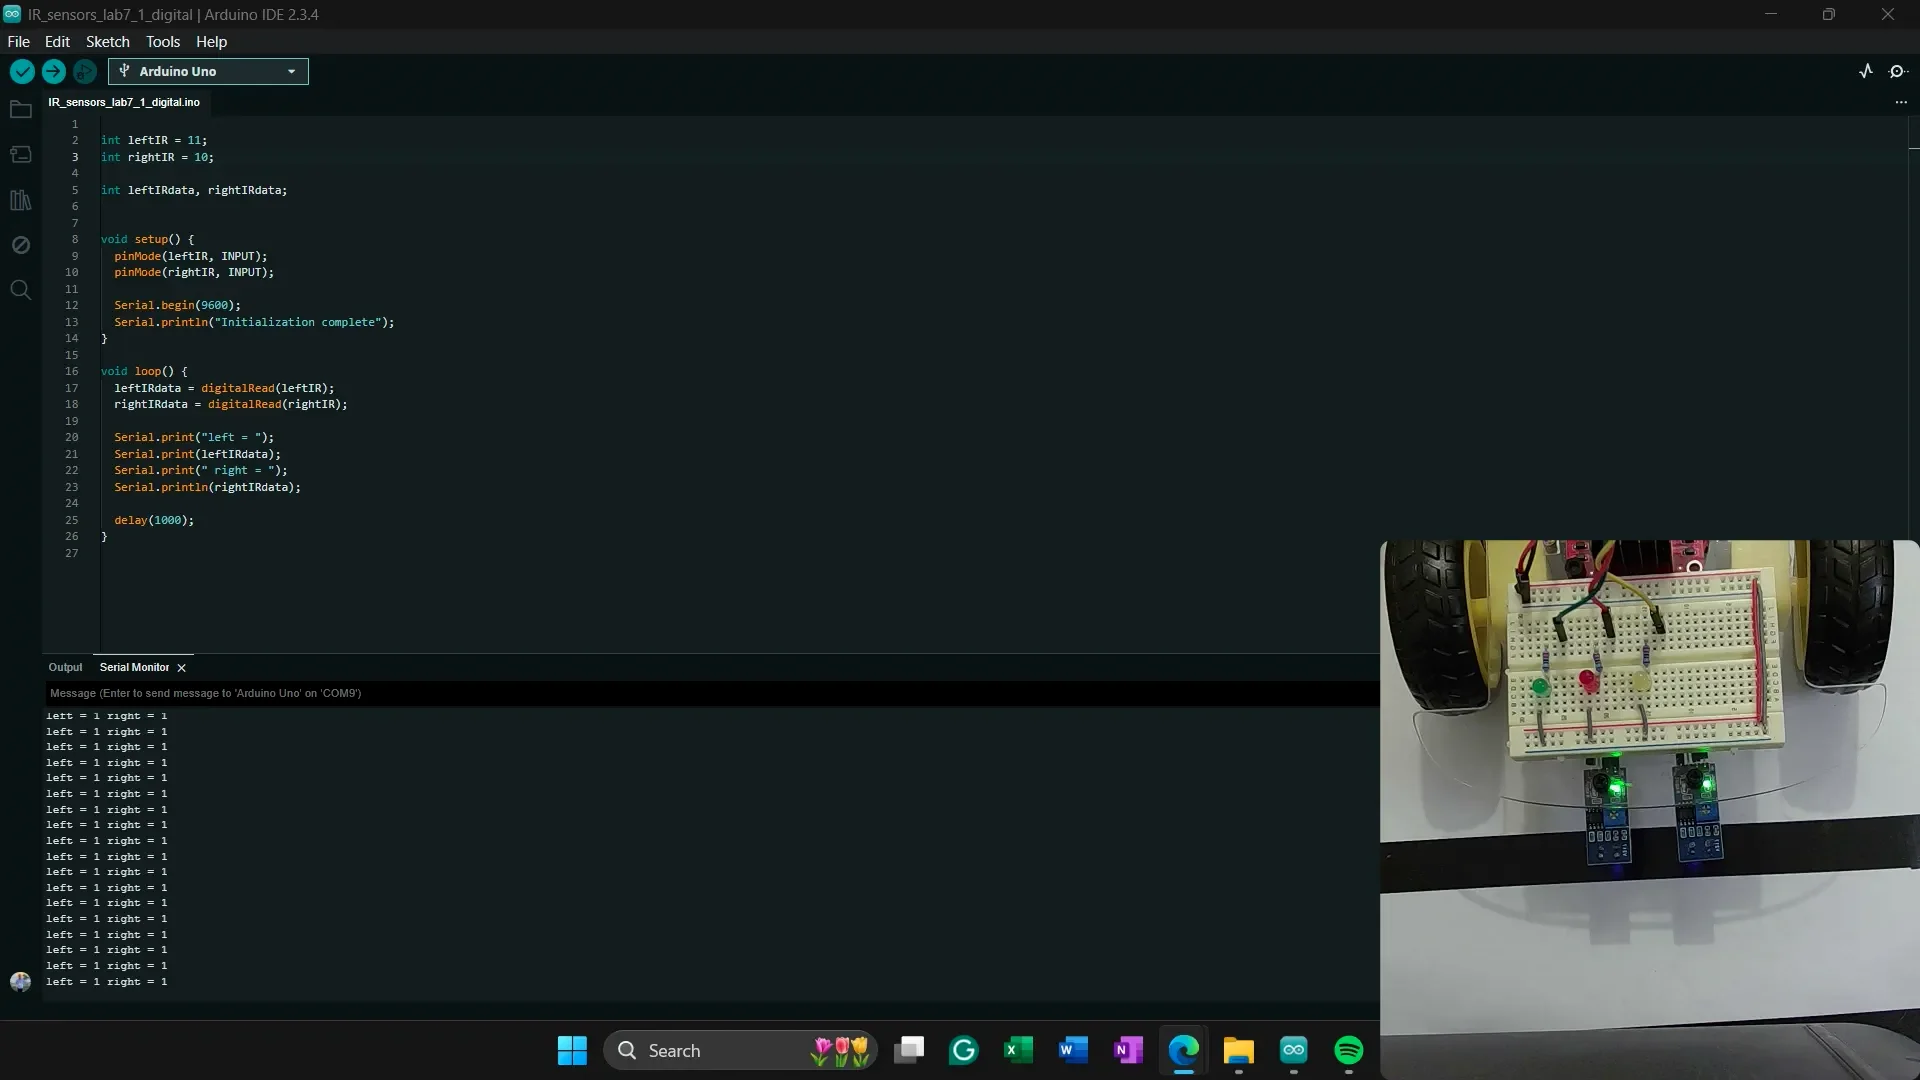Open the account profile avatar icon
The height and width of the screenshot is (1080, 1920).
point(20,982)
